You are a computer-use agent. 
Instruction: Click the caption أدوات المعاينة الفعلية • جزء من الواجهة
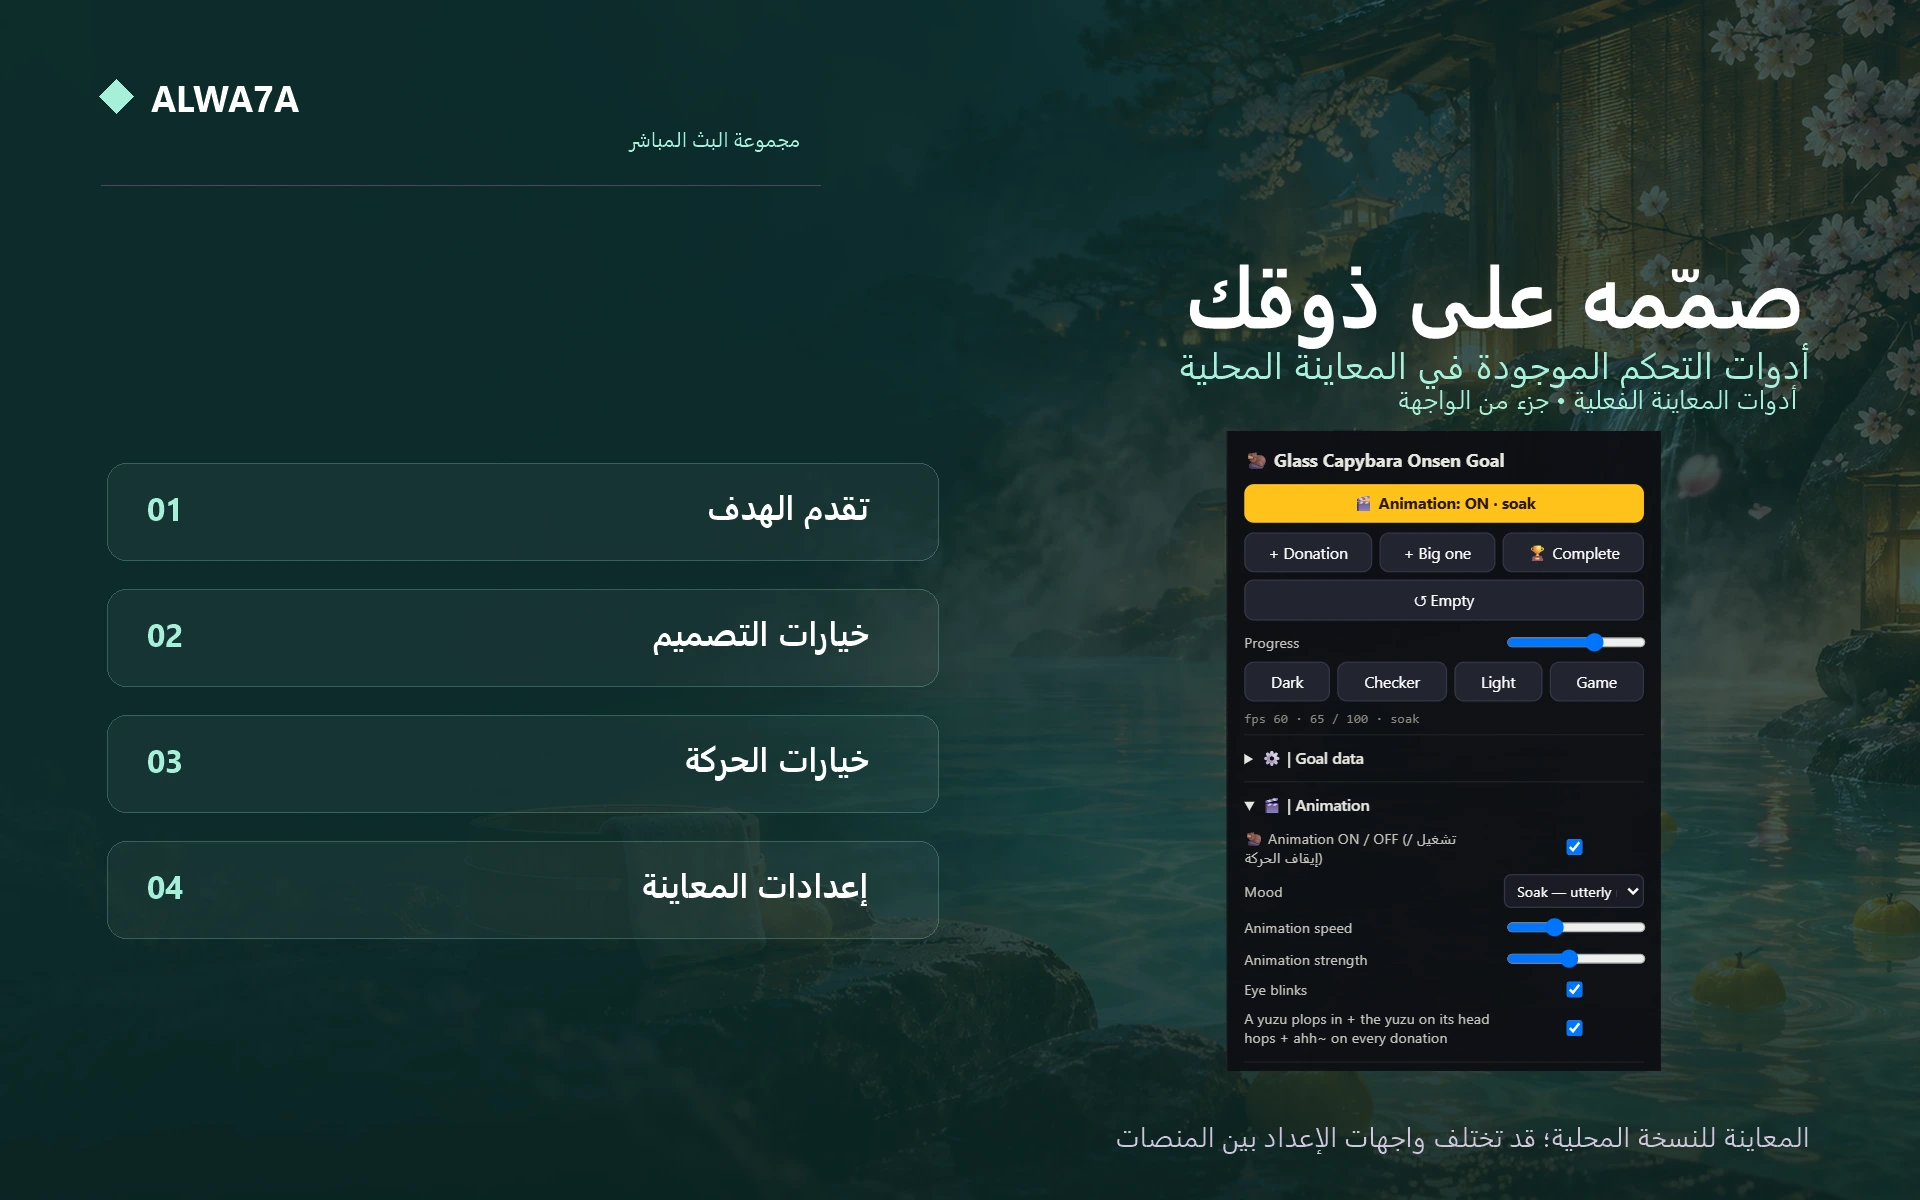point(1597,401)
